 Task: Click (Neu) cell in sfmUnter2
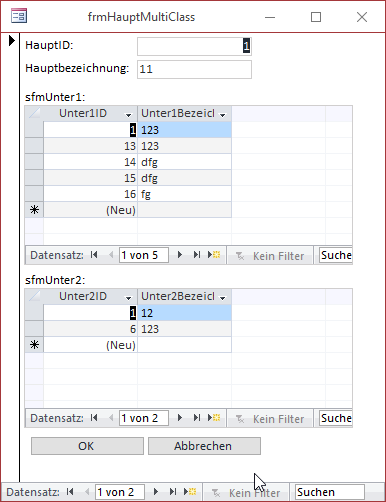(90, 345)
